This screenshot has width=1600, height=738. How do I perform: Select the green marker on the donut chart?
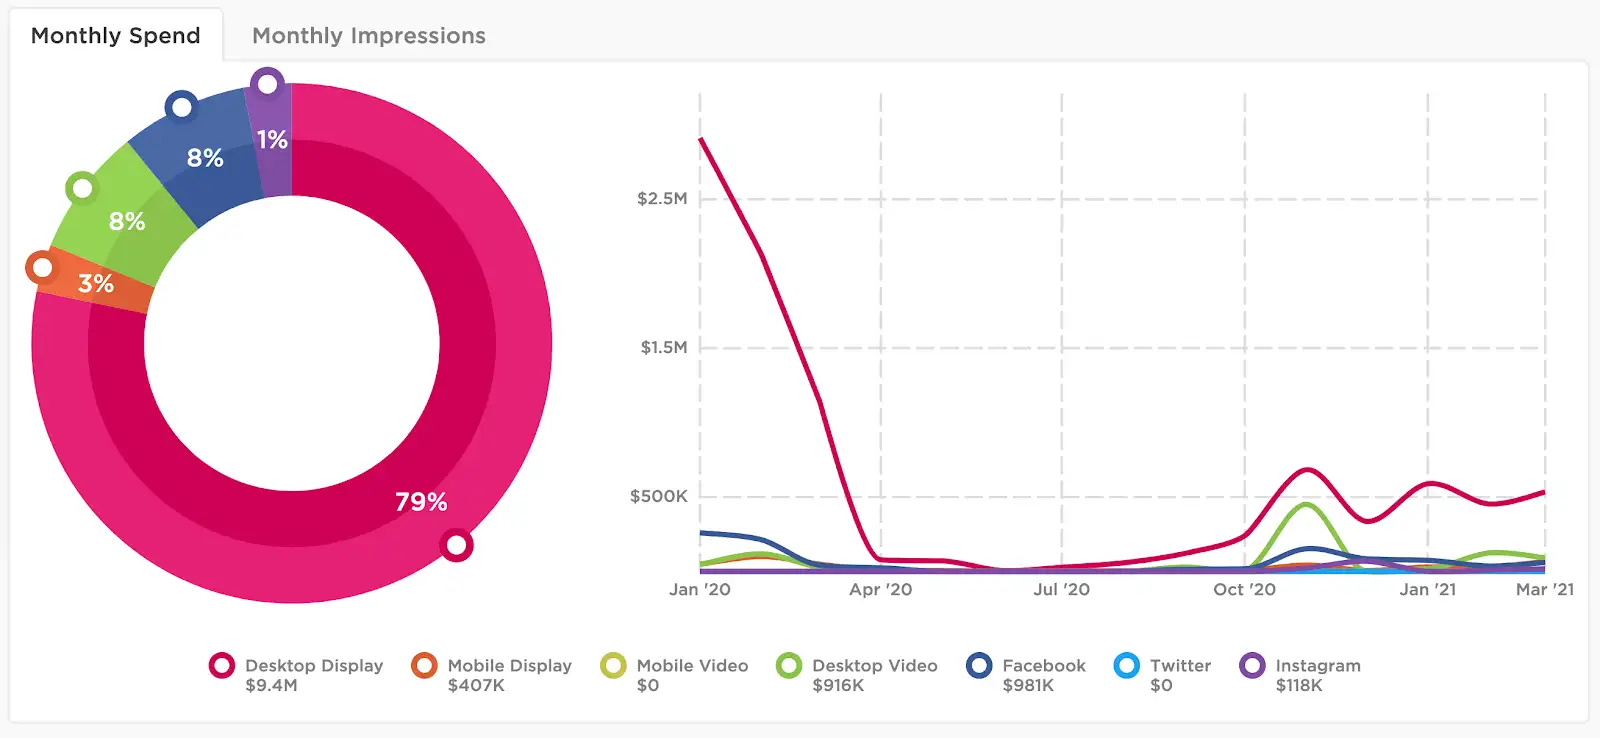pyautogui.click(x=82, y=188)
